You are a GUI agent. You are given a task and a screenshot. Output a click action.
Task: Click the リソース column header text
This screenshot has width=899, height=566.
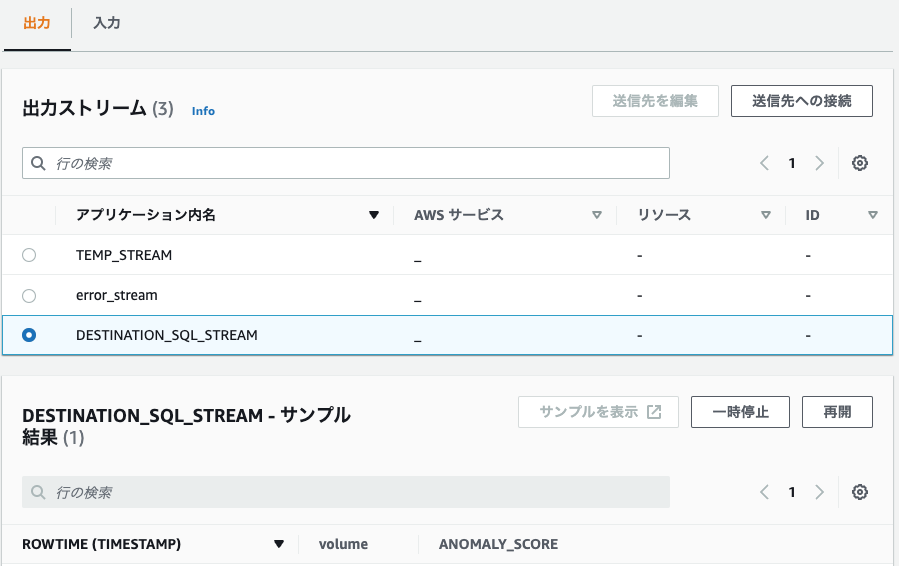[664, 215]
